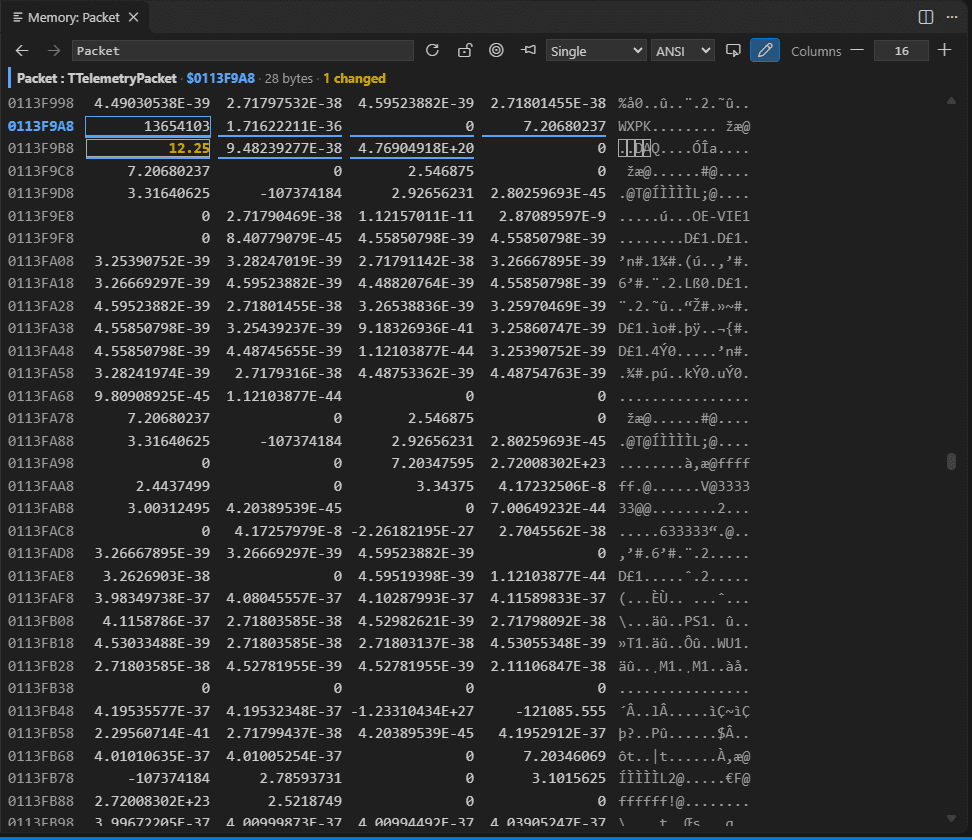This screenshot has width=972, height=840.
Task: Click the scroll up arrow
Action: [952, 100]
